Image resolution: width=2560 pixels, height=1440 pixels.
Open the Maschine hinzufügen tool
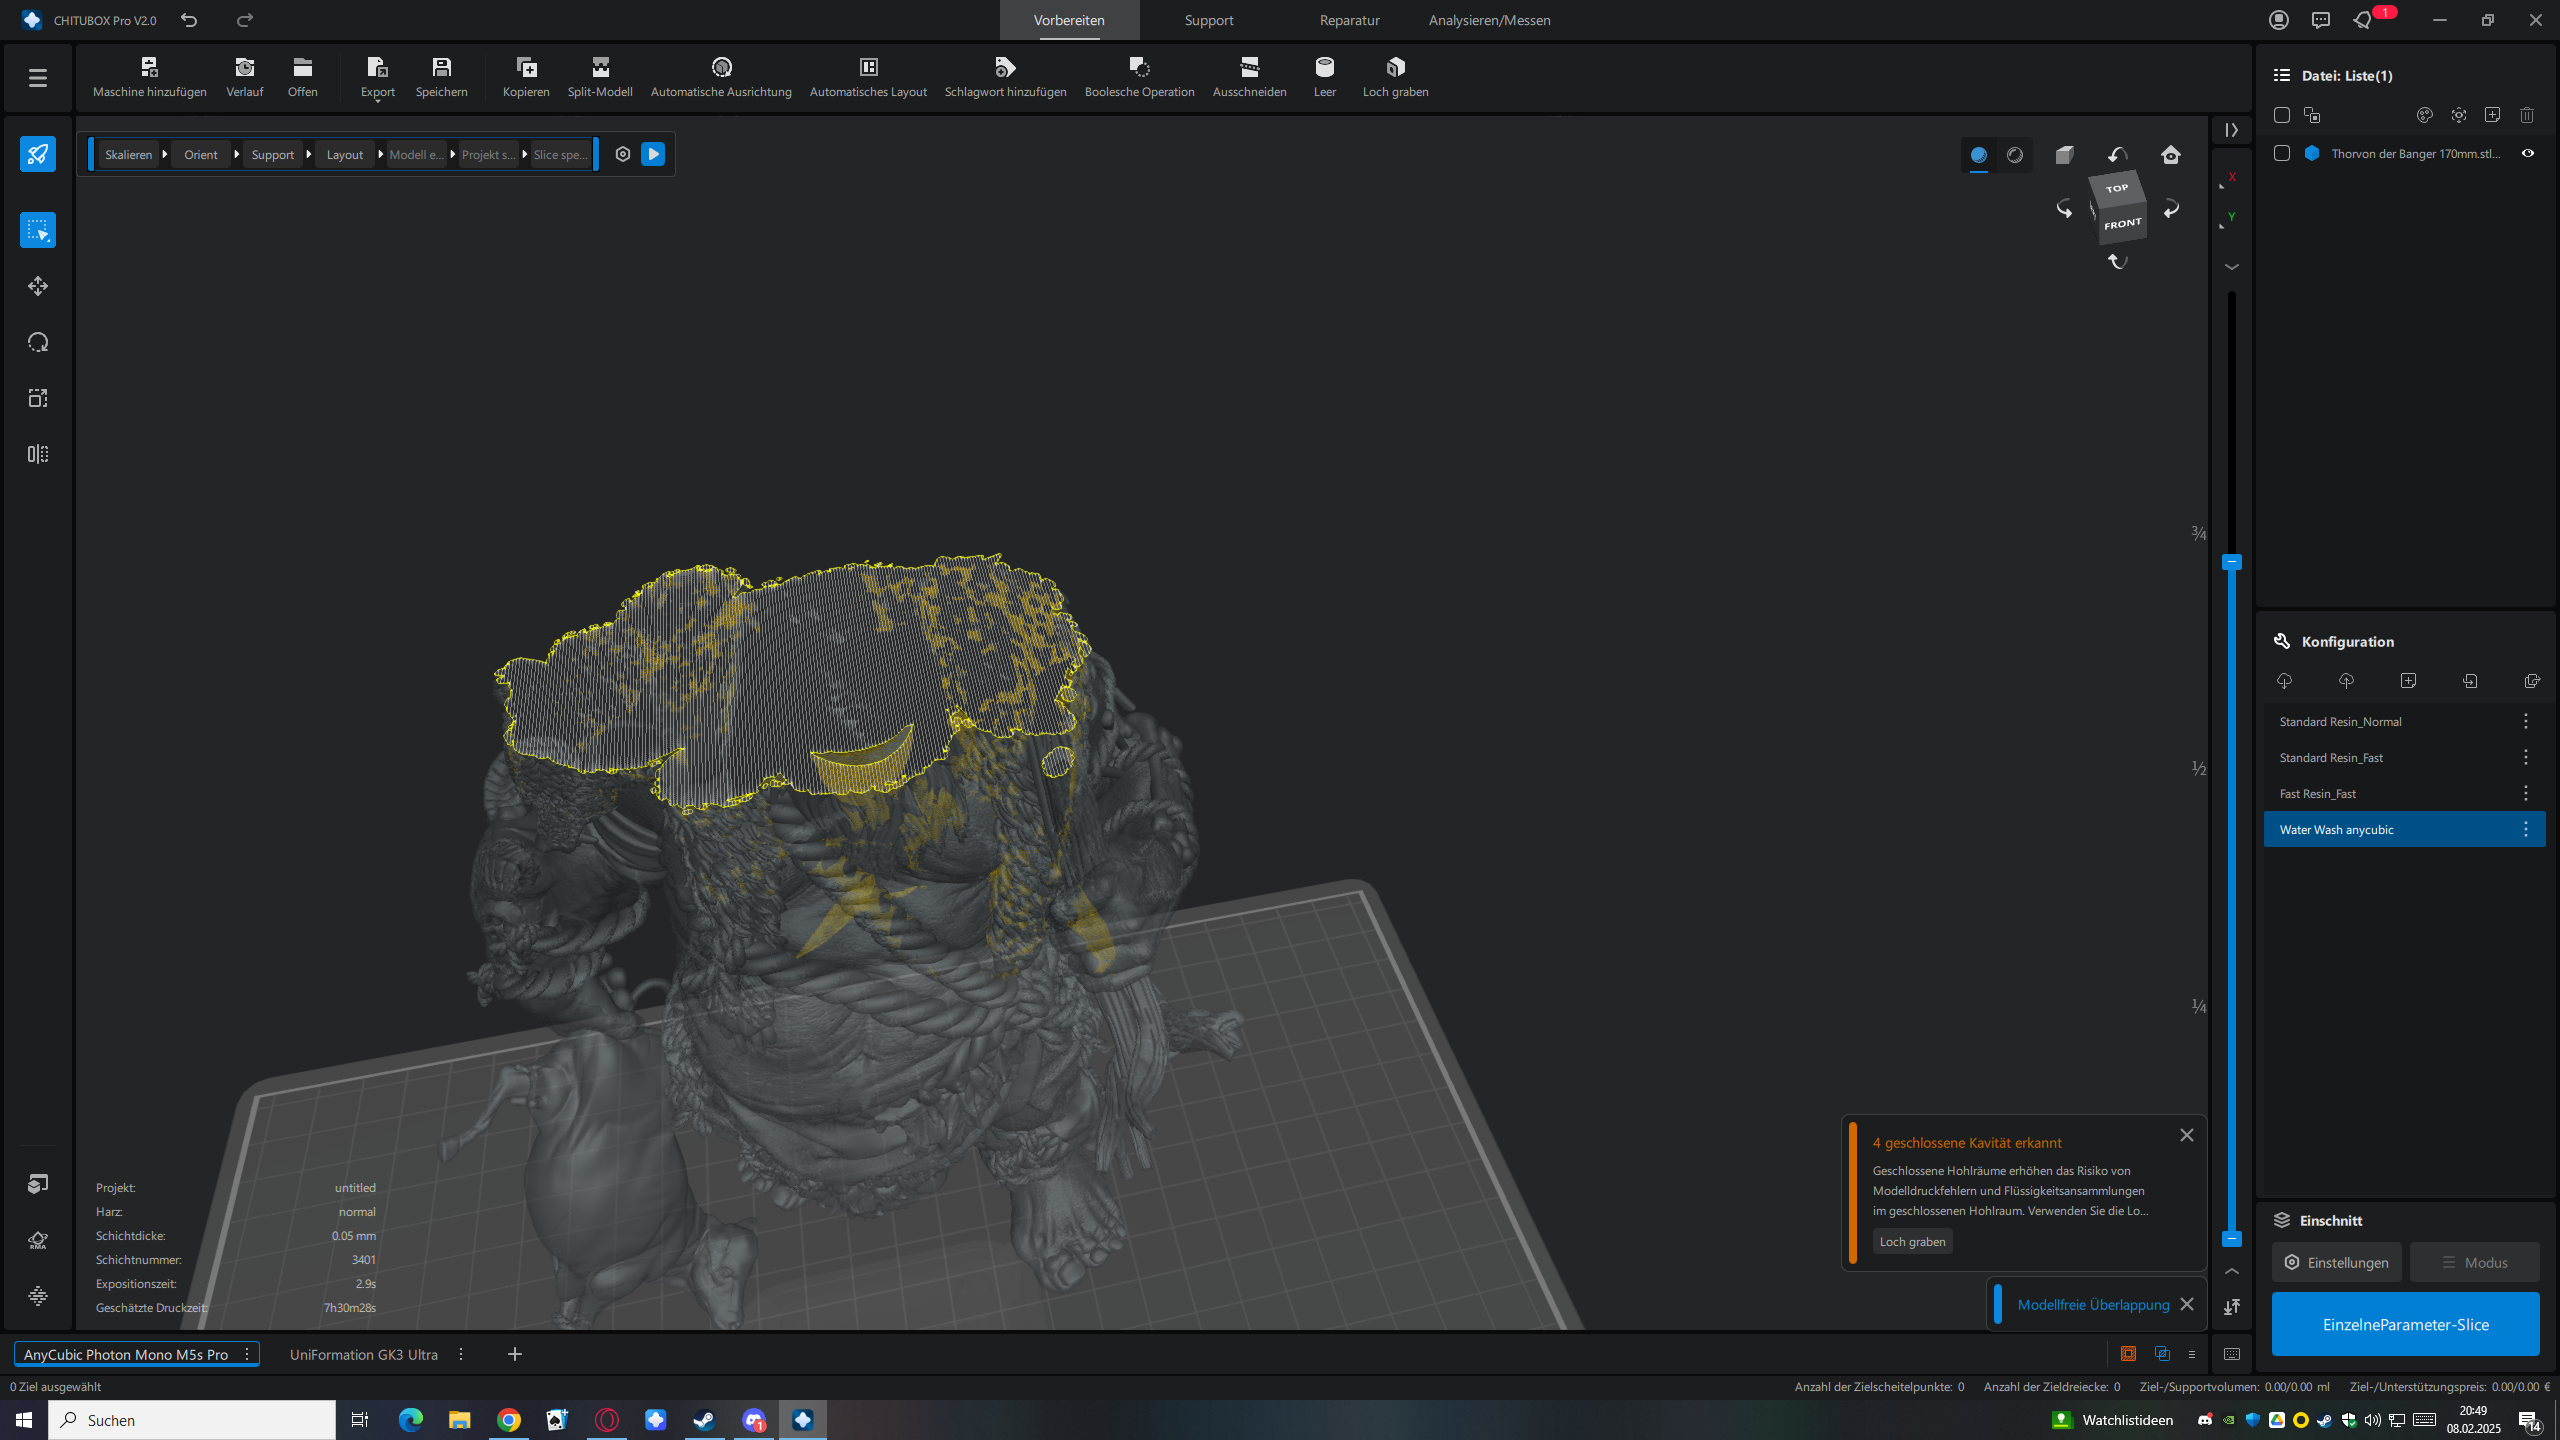point(150,77)
